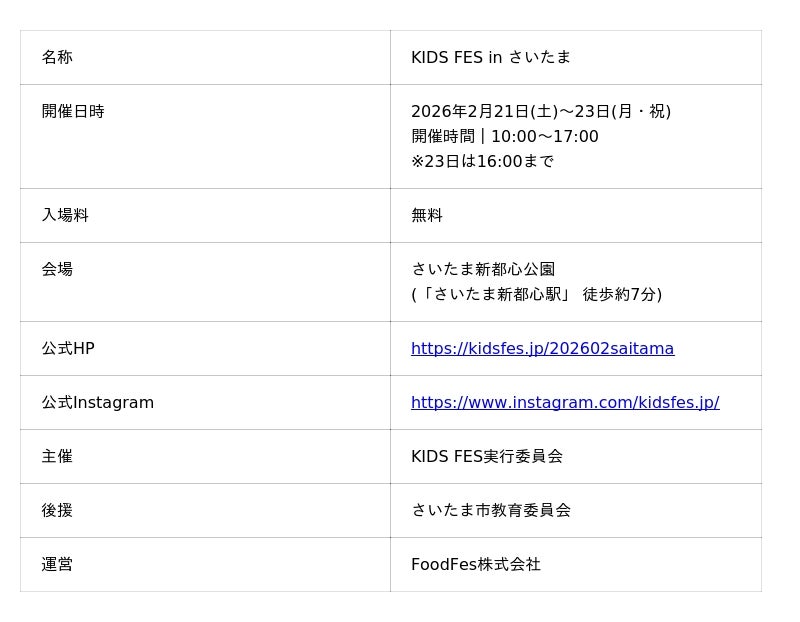Click the 公式Instagram label cell

tap(98, 403)
